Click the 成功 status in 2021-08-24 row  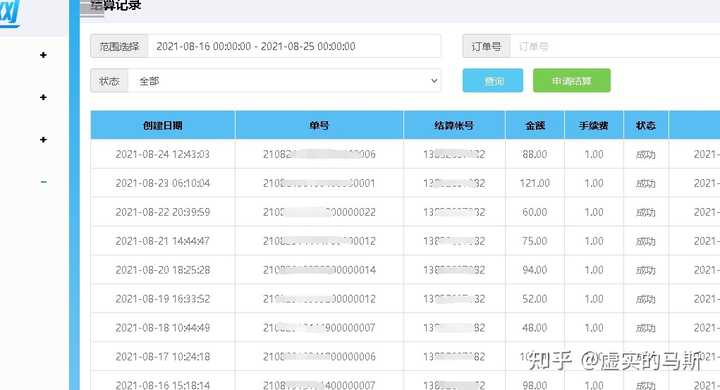tap(646, 155)
